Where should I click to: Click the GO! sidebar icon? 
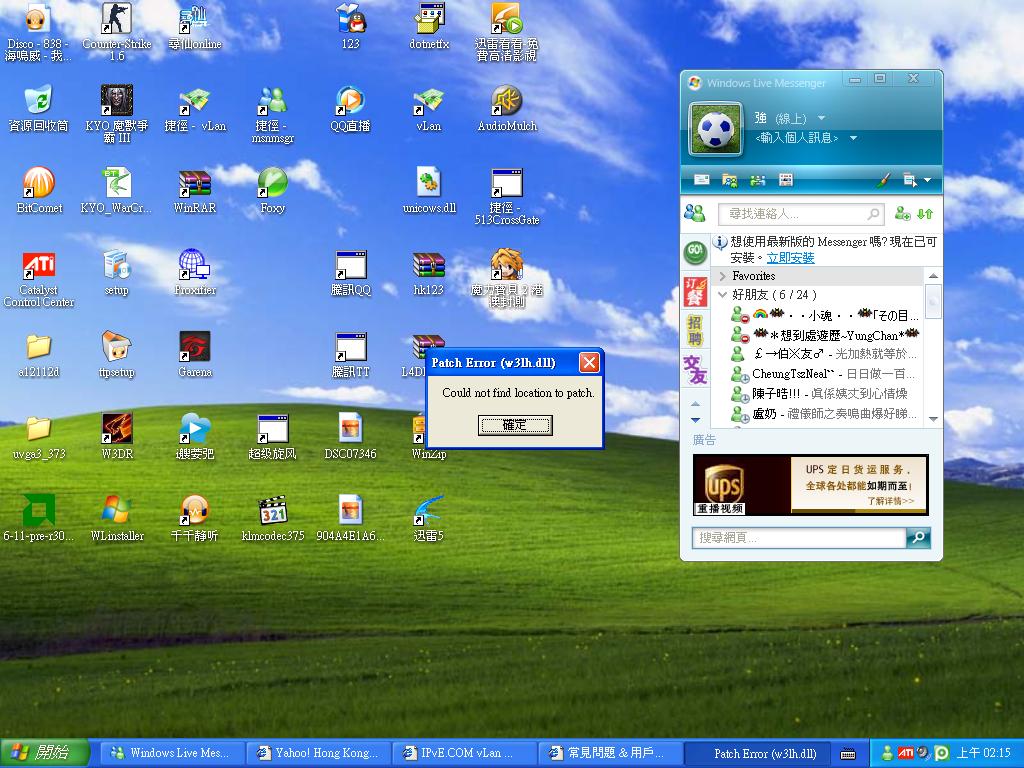point(695,253)
